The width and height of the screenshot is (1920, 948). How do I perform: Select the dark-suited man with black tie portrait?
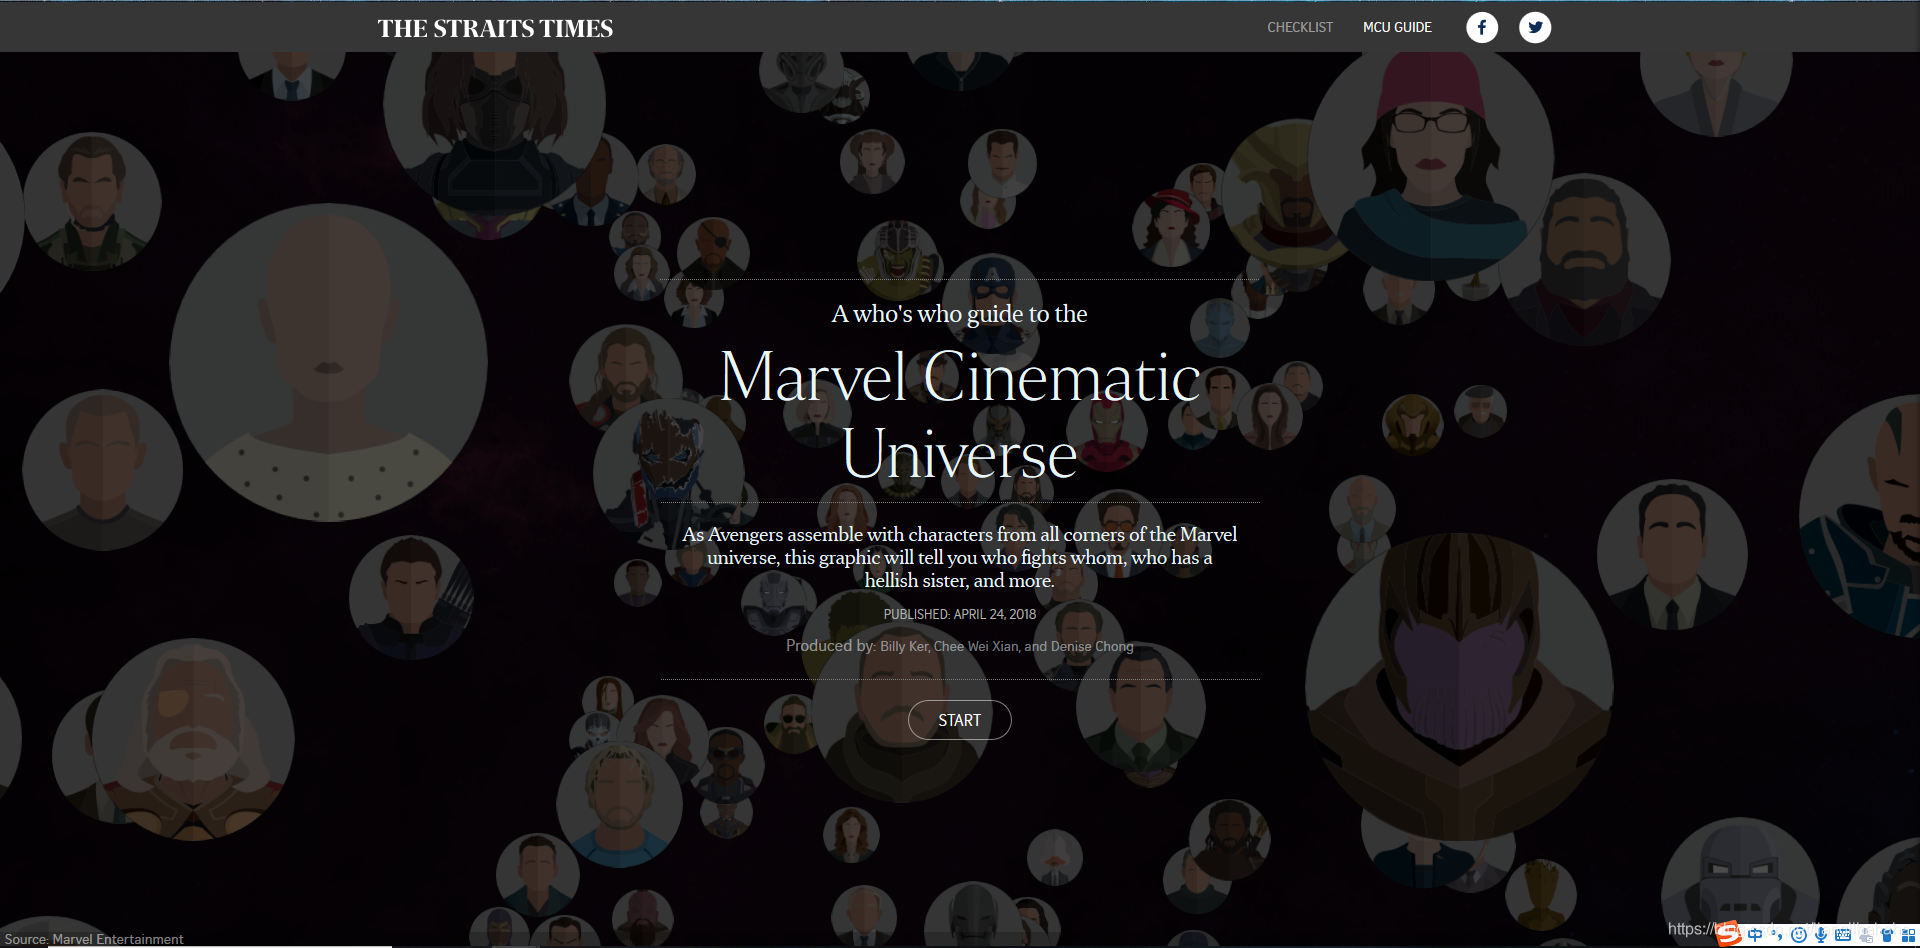pyautogui.click(x=1672, y=555)
